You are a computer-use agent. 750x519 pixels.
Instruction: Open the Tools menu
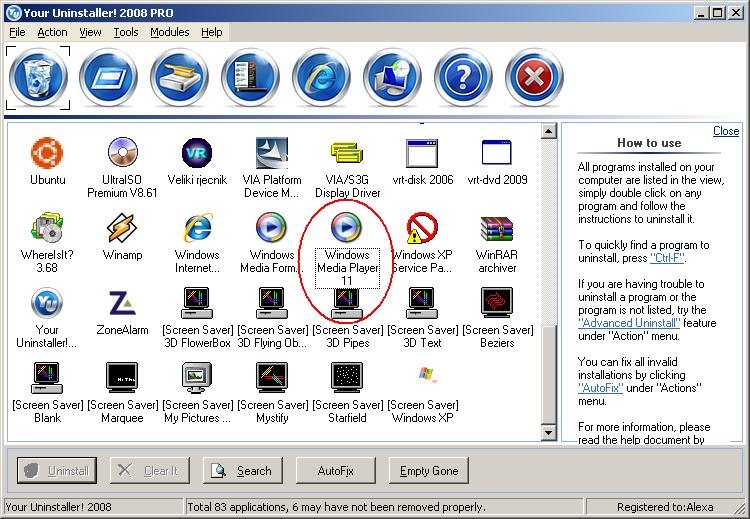click(126, 32)
